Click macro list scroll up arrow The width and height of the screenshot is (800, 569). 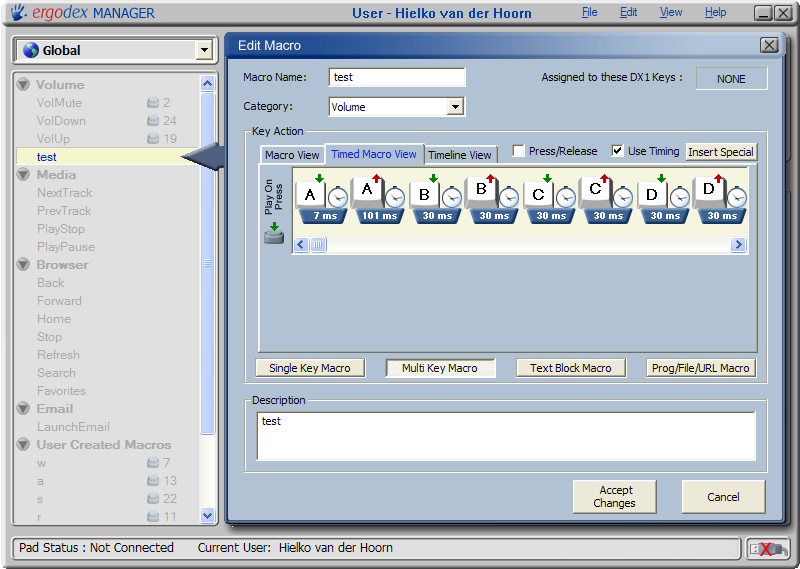point(207,83)
